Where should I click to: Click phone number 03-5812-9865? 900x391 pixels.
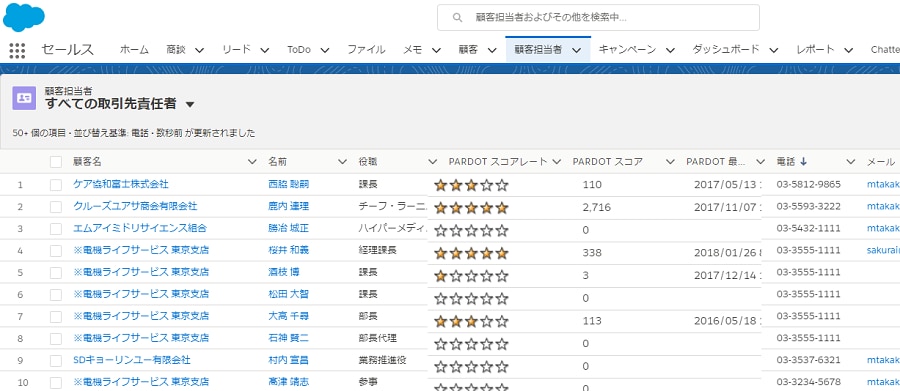click(808, 184)
